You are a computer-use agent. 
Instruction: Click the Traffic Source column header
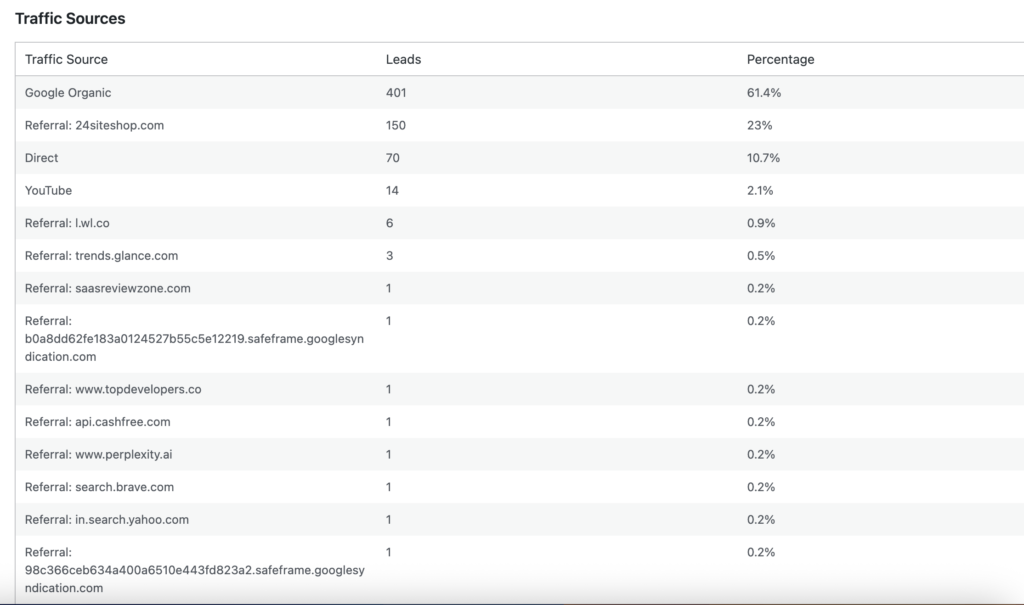pyautogui.click(x=66, y=60)
